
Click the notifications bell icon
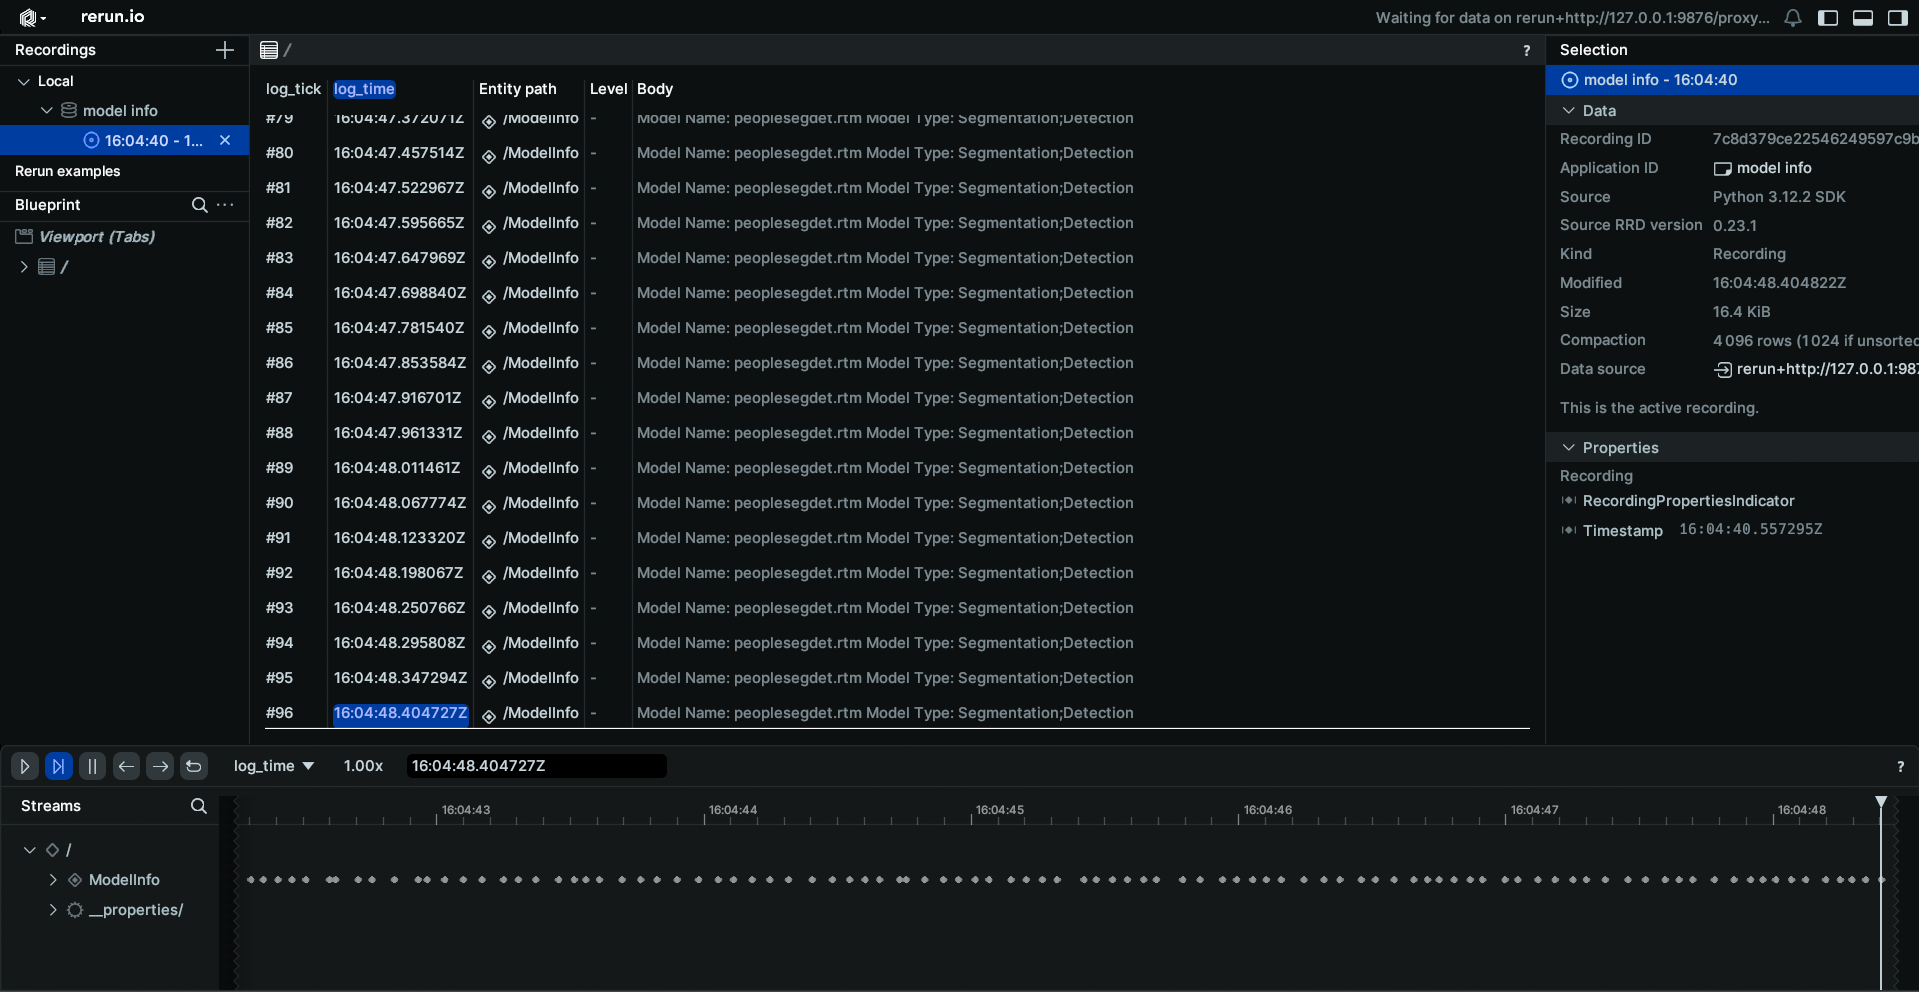(1793, 18)
